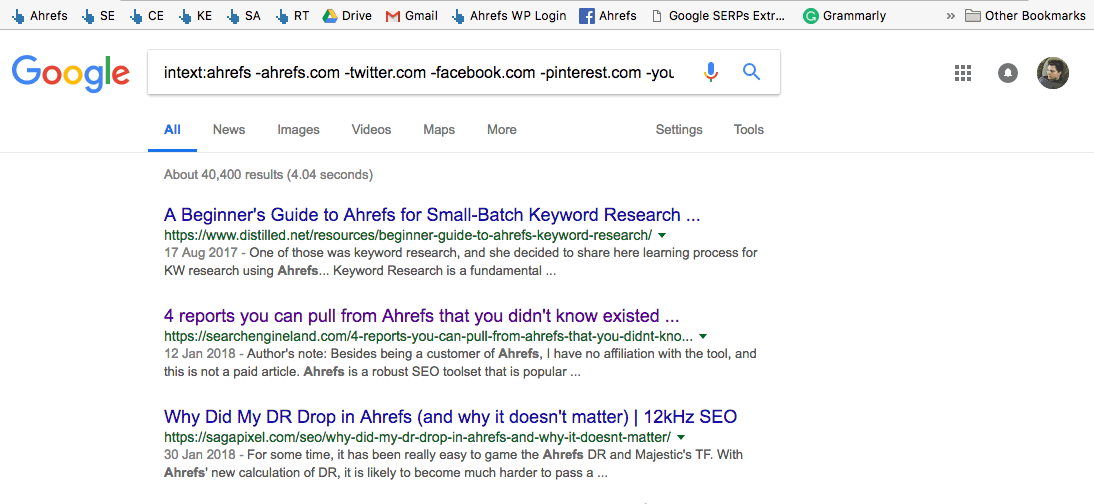The height and width of the screenshot is (504, 1094).
Task: Click the Google logo
Action: click(70, 72)
